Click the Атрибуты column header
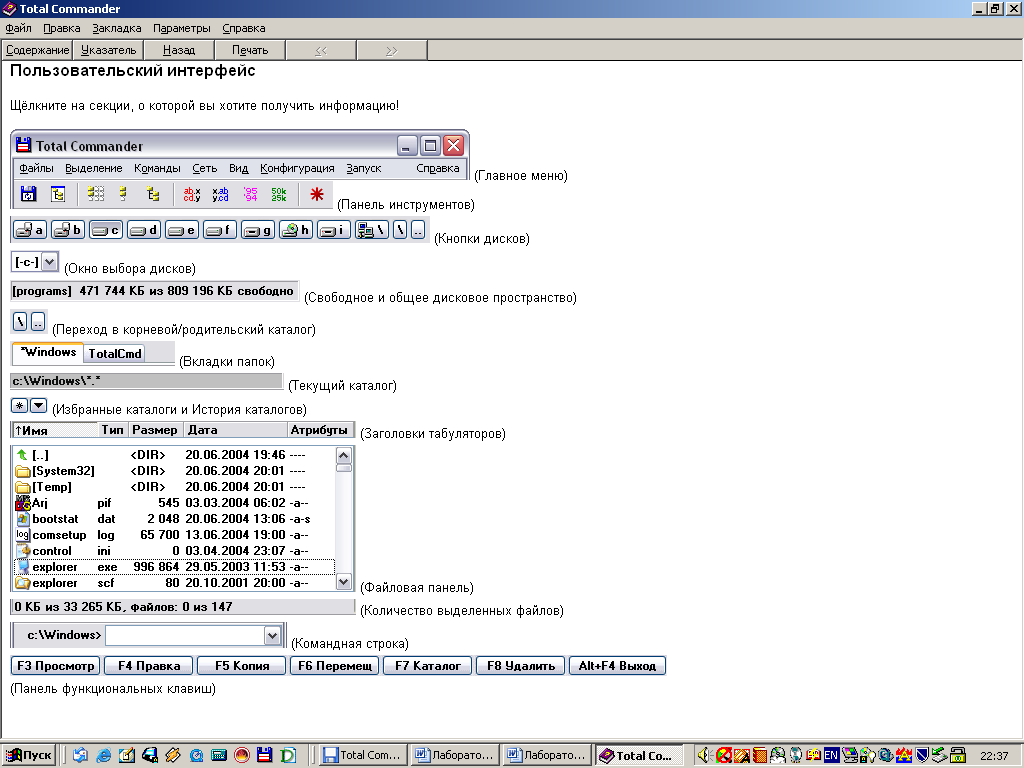 pos(320,430)
